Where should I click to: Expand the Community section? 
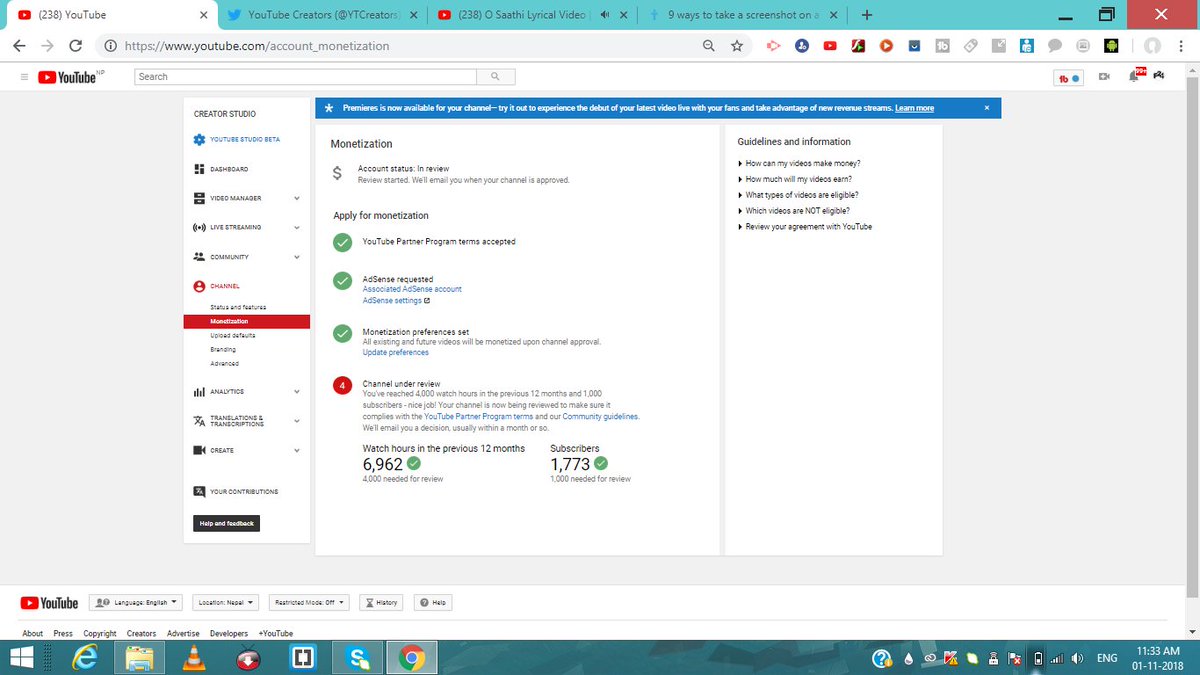tap(297, 257)
